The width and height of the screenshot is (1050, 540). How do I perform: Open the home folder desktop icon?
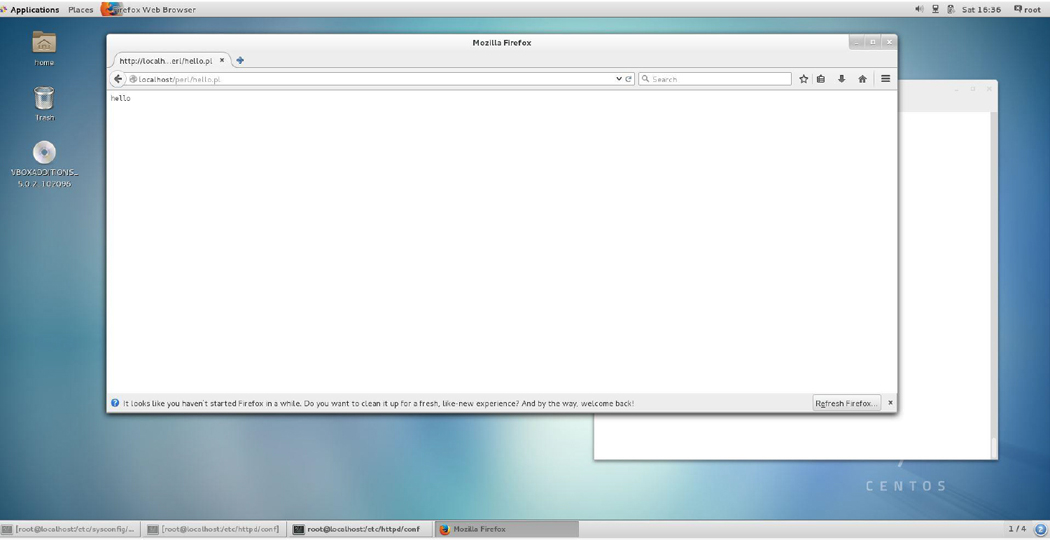[44, 48]
